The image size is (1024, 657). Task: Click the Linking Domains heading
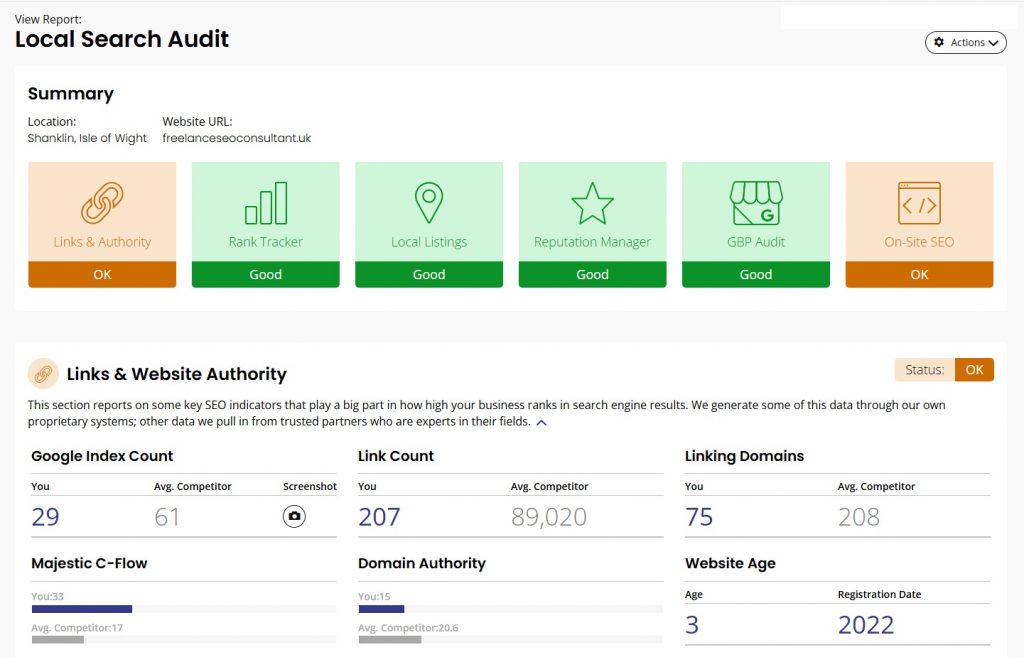744,456
